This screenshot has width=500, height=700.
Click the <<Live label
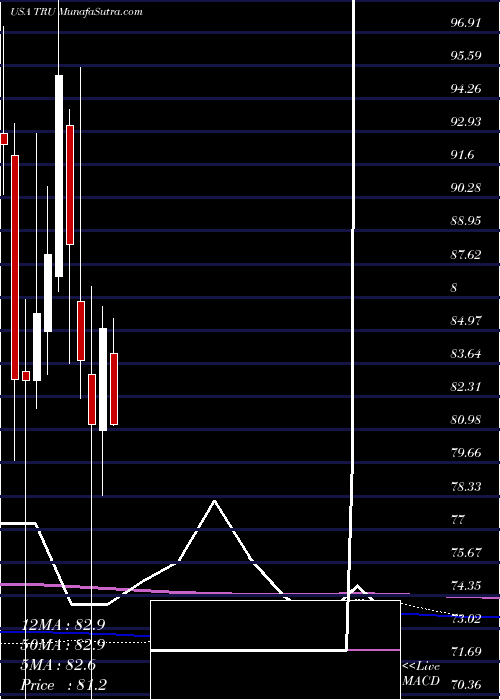421,667
